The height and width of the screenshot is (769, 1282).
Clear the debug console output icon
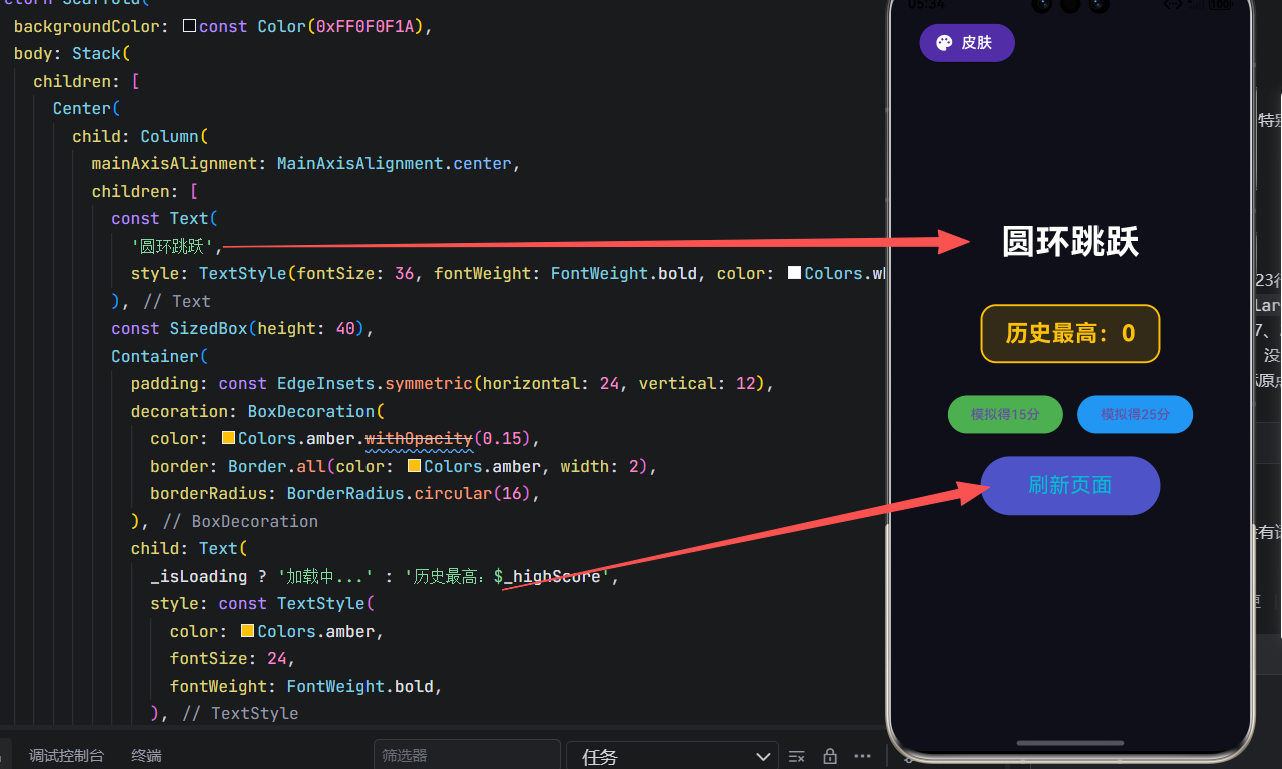pyautogui.click(x=797, y=756)
